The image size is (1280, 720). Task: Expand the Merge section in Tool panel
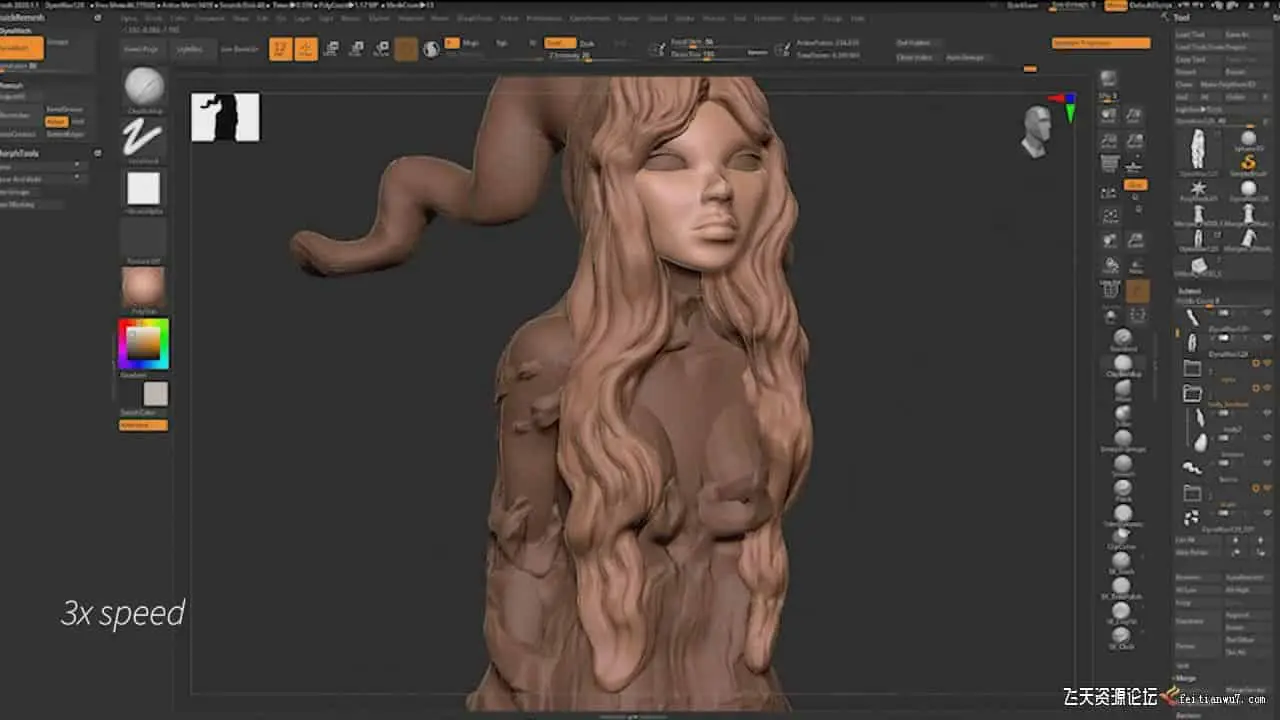point(1187,678)
